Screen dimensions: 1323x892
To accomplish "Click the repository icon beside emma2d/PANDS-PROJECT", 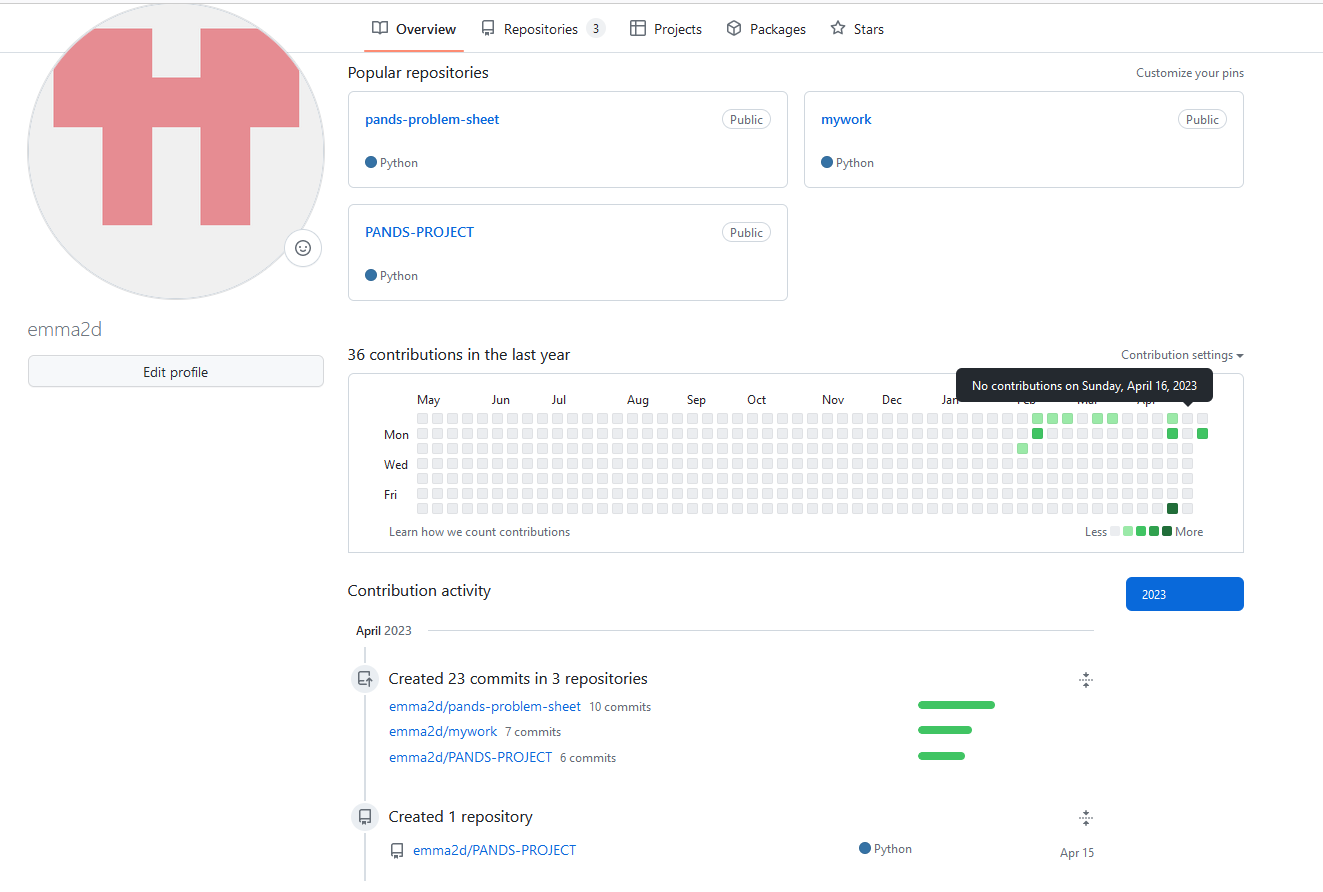I will pos(398,850).
